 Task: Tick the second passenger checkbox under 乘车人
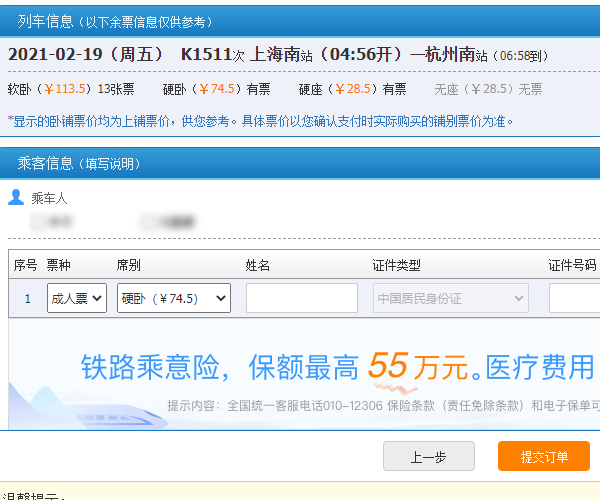pos(148,221)
